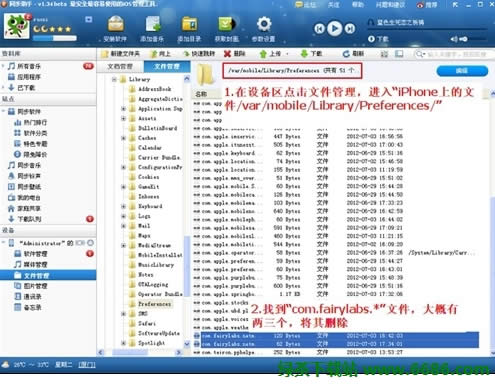The width and height of the screenshot is (495, 385).
Task: Expand the MediaStream folder node
Action: [x=124, y=246]
